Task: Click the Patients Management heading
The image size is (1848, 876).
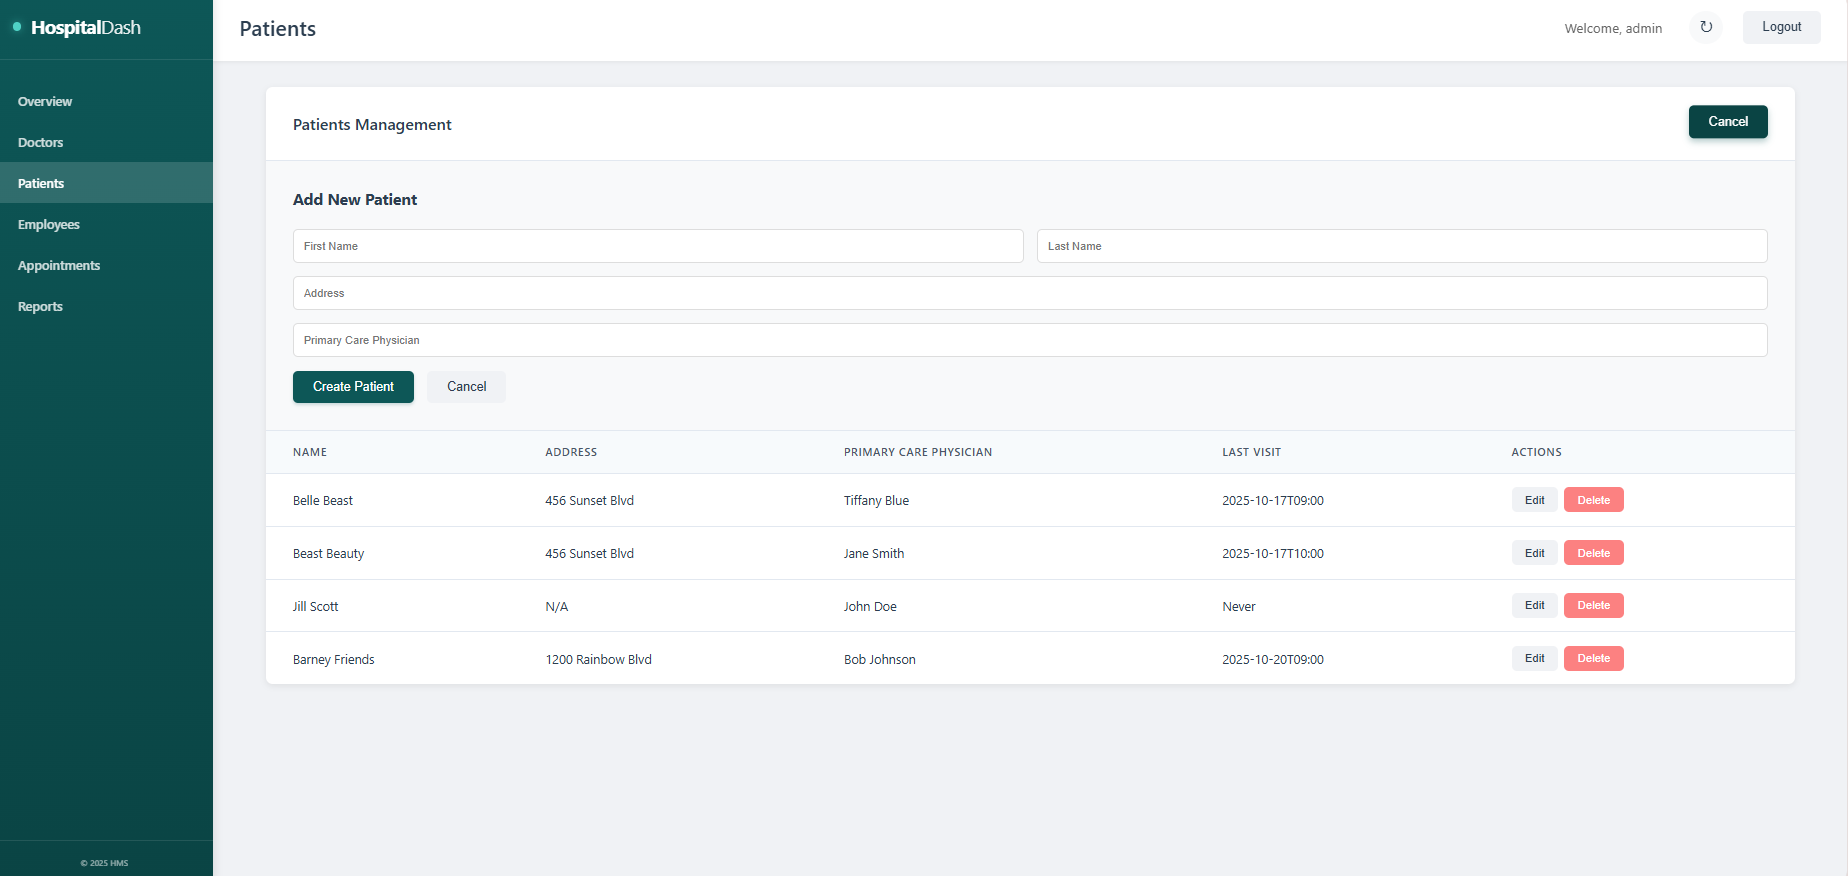Action: [372, 125]
